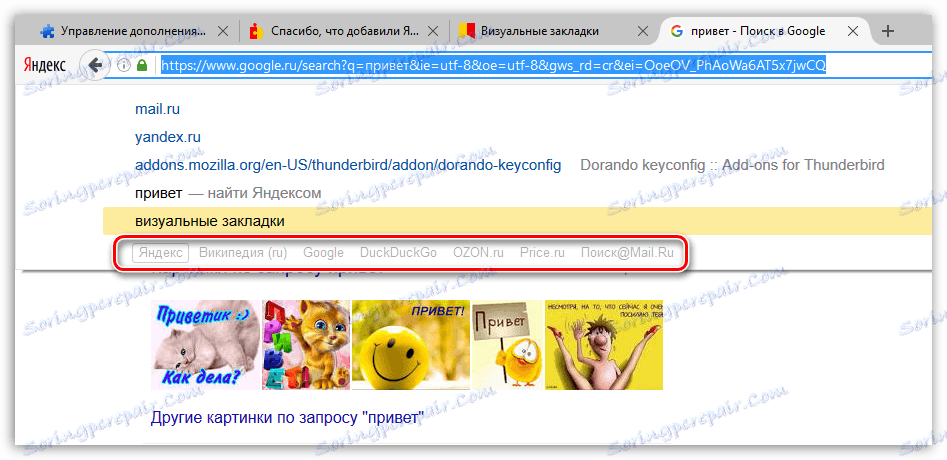The height and width of the screenshot is (460, 947).
Task: Open the Приветик kitten image
Action: 205,345
